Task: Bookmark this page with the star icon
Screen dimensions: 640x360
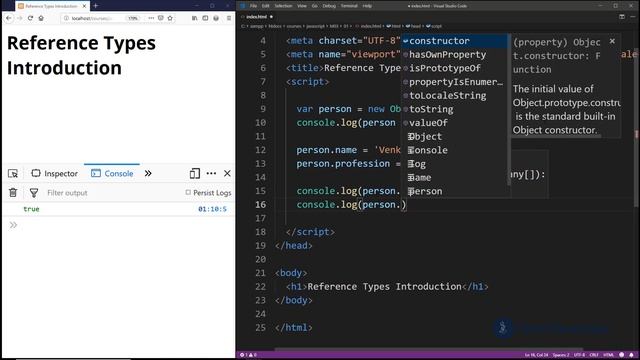Action: (x=170, y=18)
